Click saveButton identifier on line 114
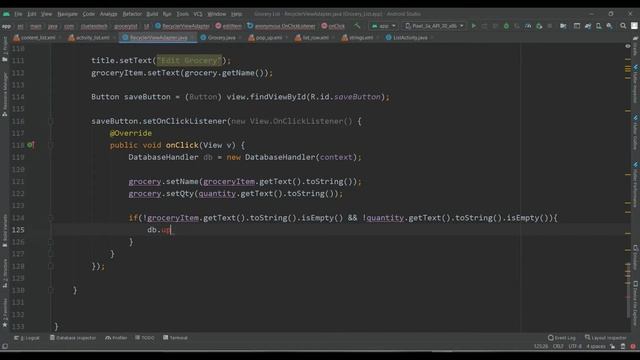 coord(147,97)
